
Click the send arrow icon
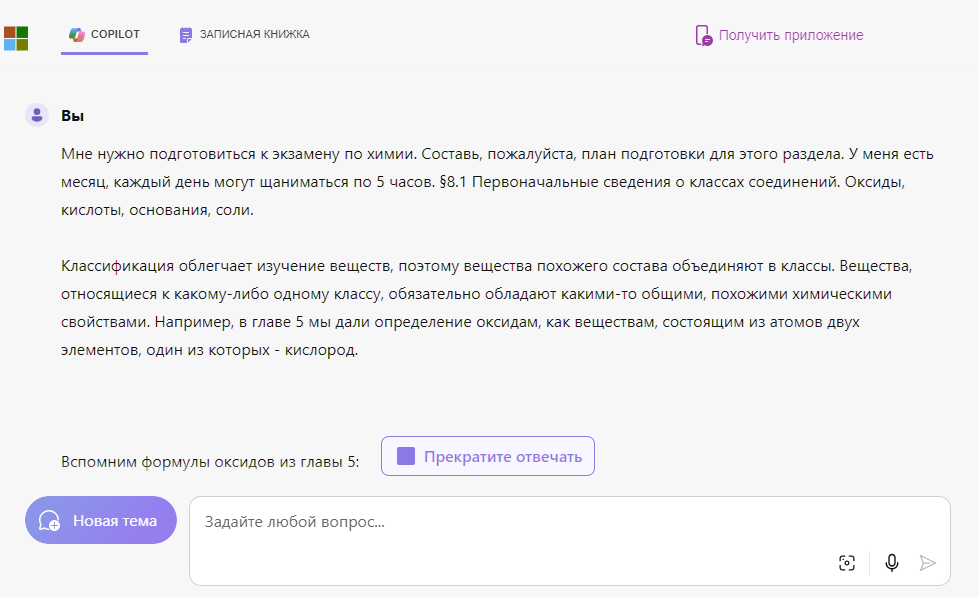point(927,563)
